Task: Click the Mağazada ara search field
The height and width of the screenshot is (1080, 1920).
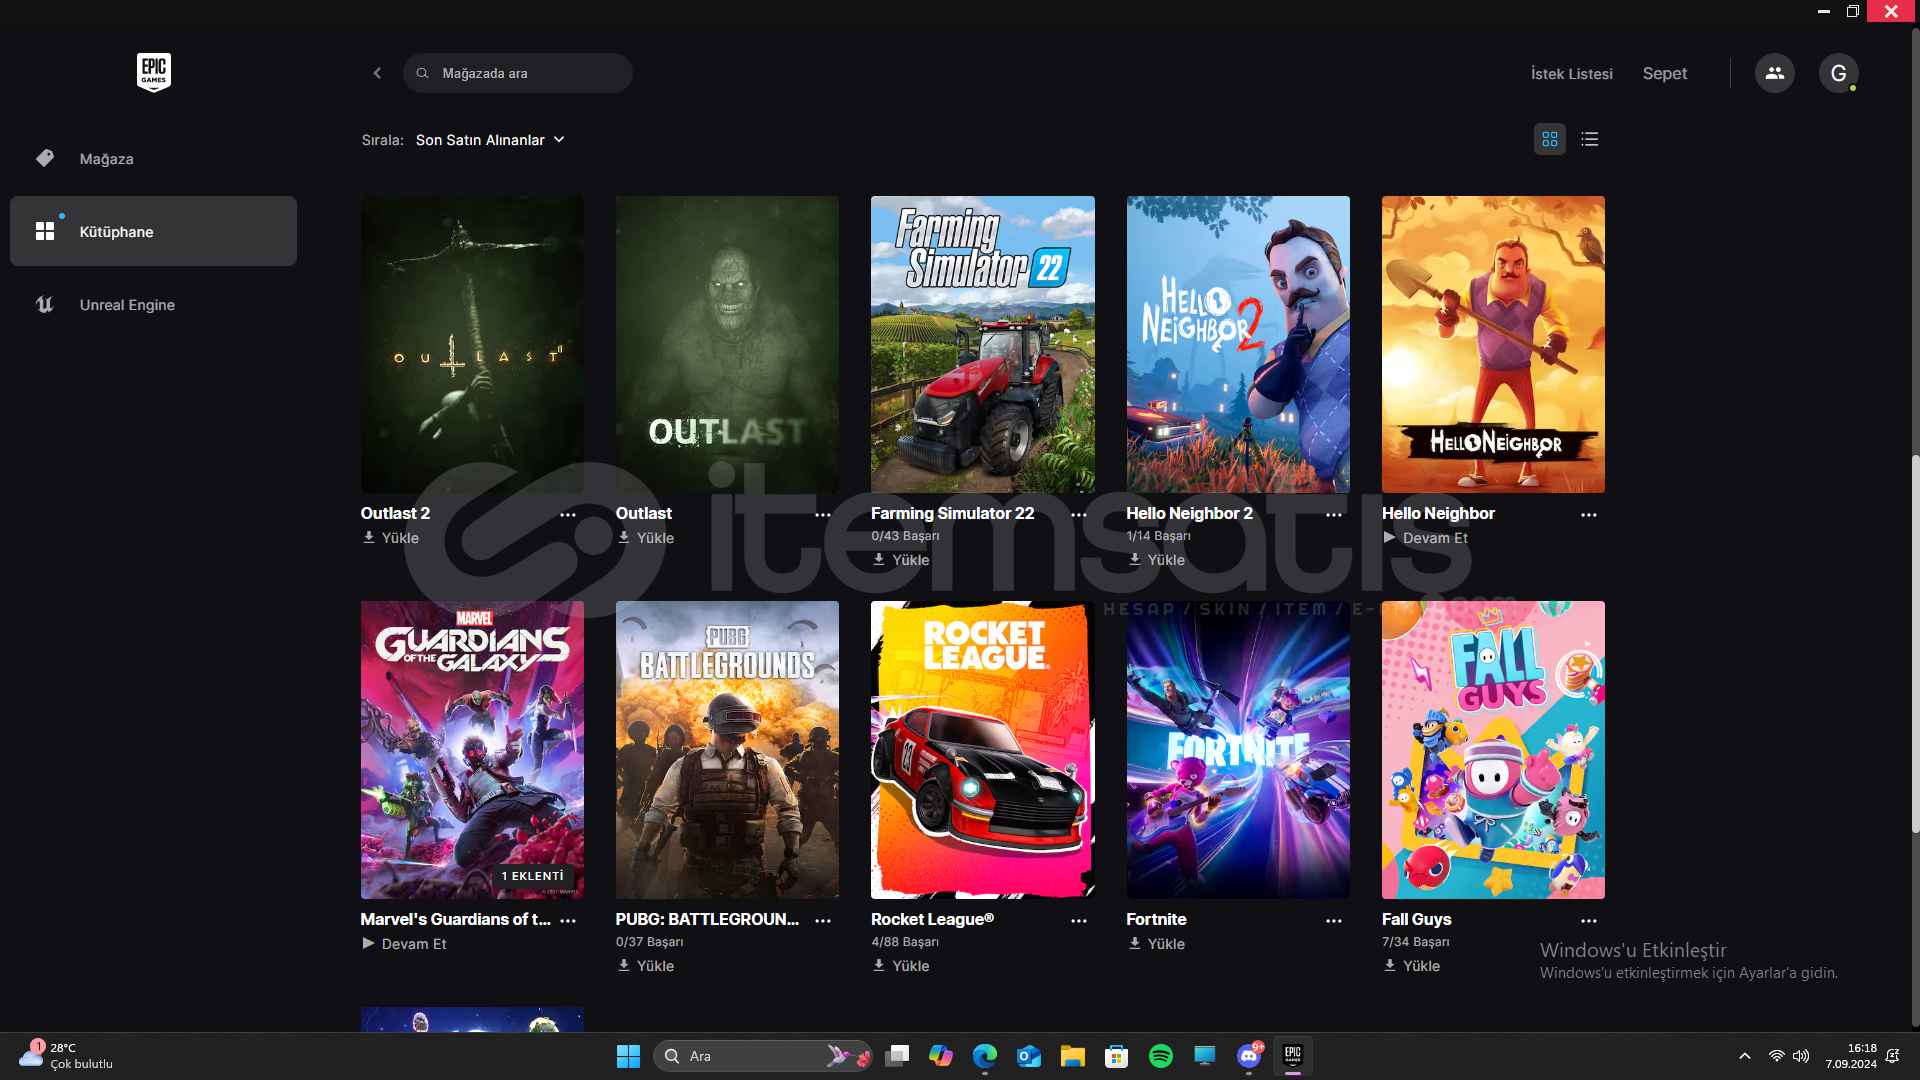Action: [517, 73]
